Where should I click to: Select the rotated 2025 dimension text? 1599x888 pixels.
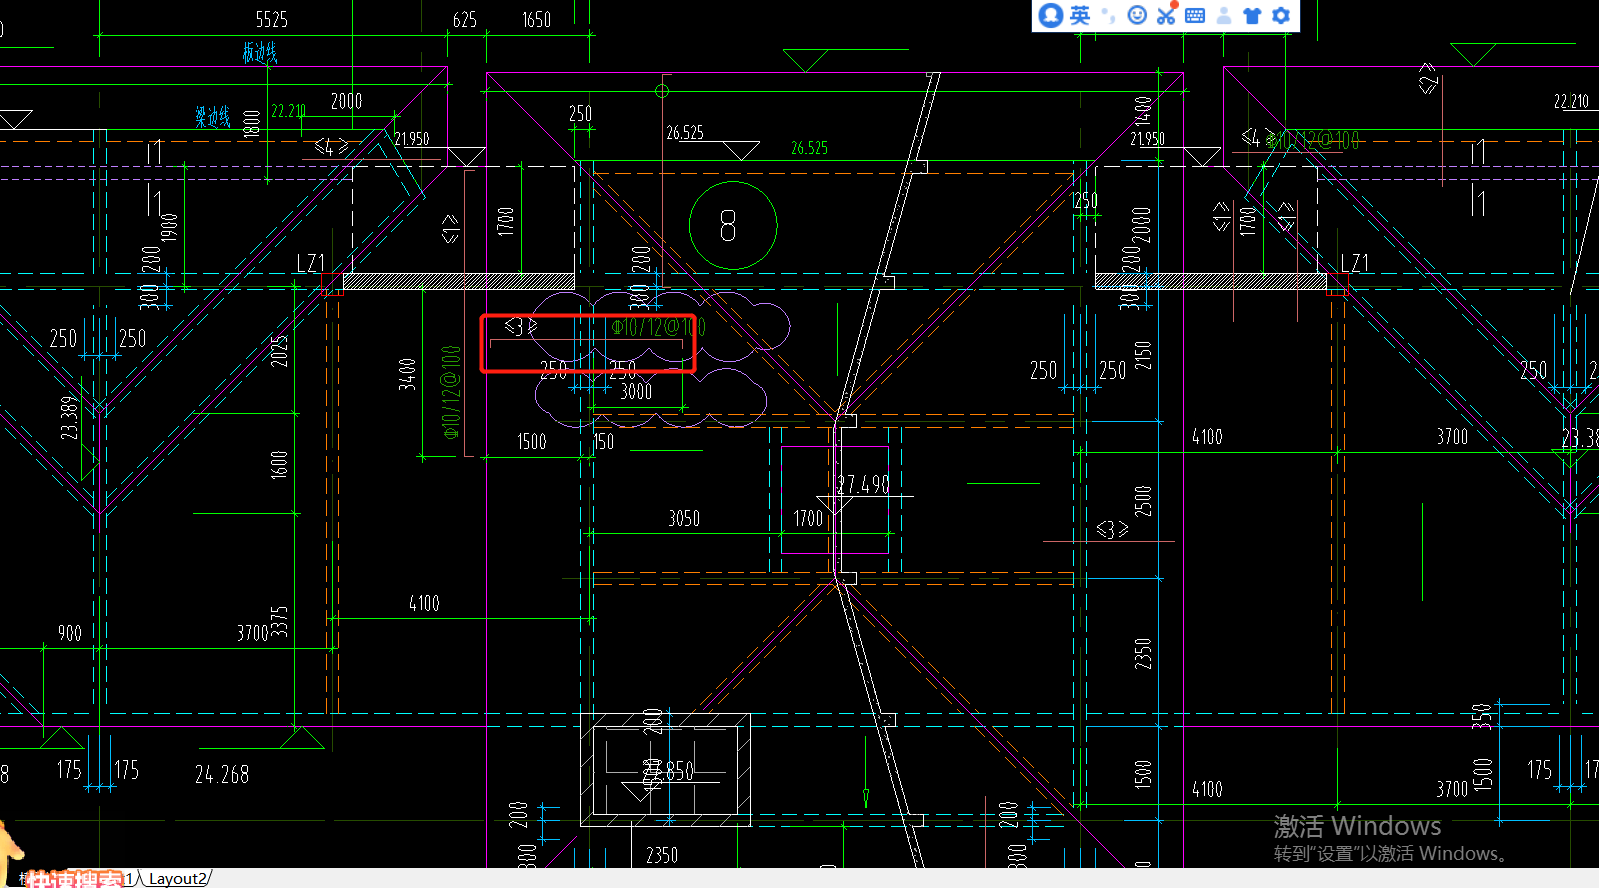(x=279, y=351)
